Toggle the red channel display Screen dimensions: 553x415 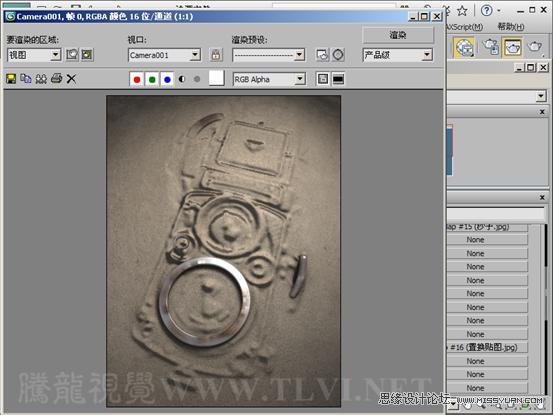(137, 79)
